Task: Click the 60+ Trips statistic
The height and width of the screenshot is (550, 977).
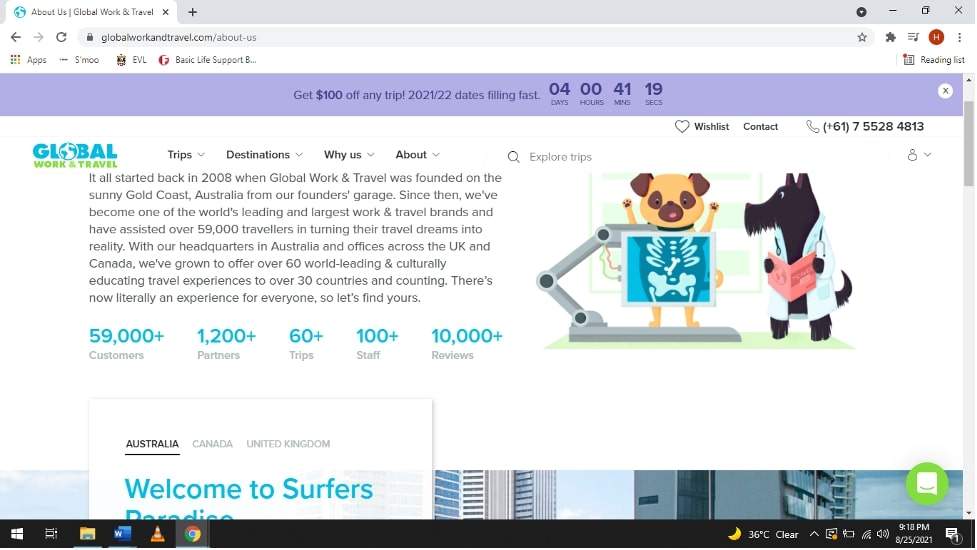Action: 306,344
